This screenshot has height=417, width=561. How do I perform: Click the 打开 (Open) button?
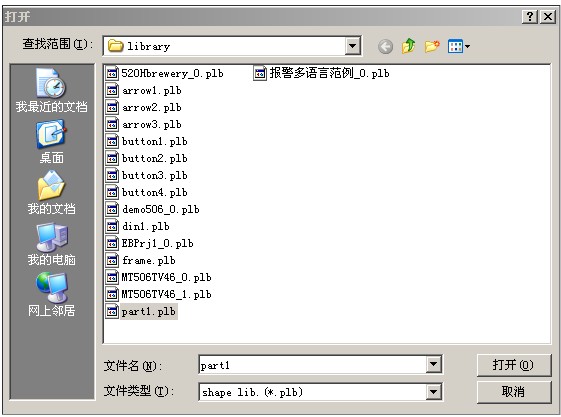(513, 365)
